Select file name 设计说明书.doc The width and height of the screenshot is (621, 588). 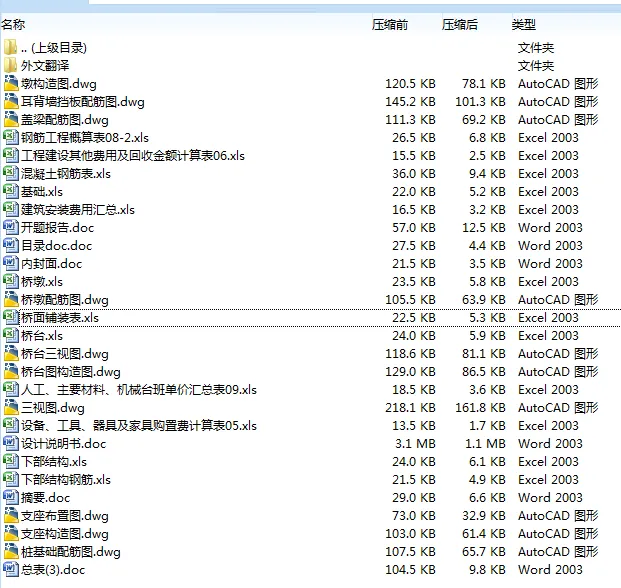point(63,443)
